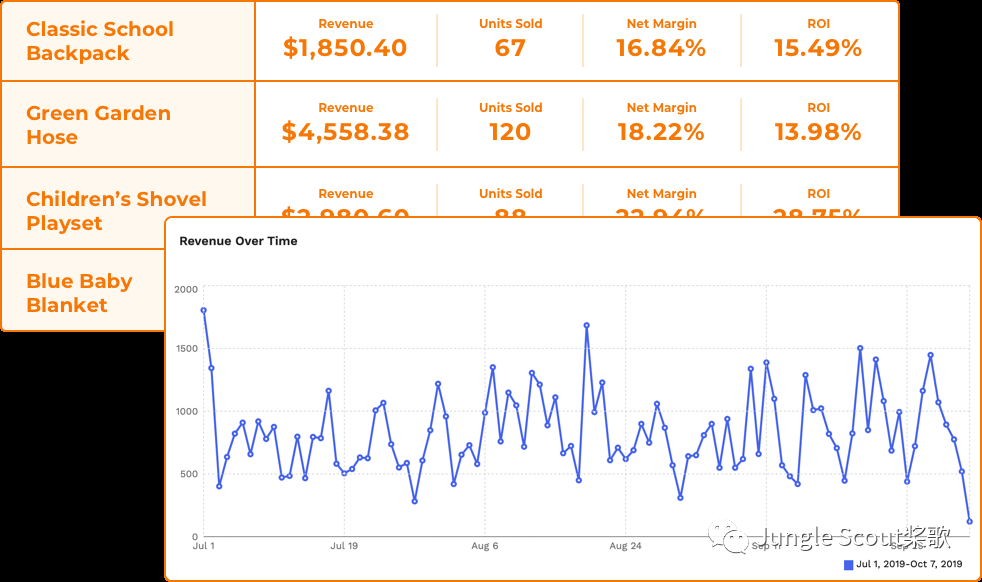Open the Classic School Backpack product
The width and height of the screenshot is (982, 582).
point(100,41)
